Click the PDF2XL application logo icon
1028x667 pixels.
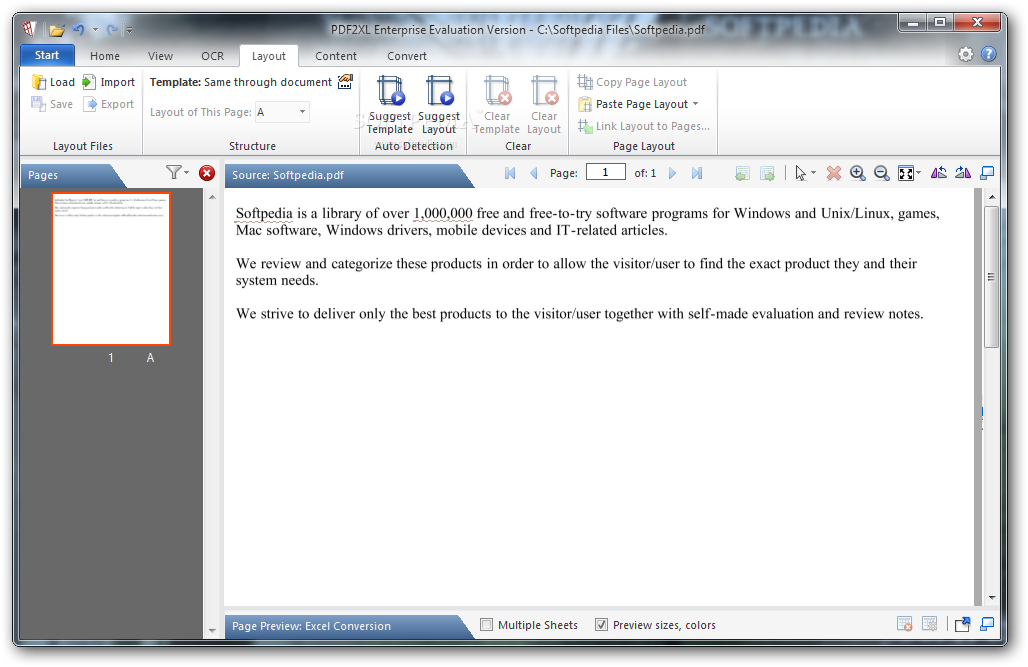pyautogui.click(x=30, y=29)
